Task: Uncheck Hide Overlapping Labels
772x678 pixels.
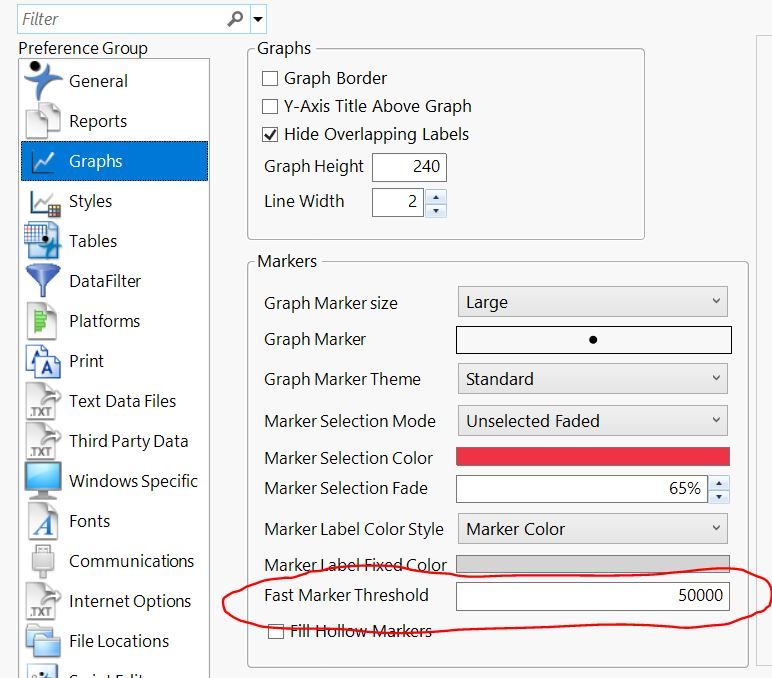Action: 270,134
